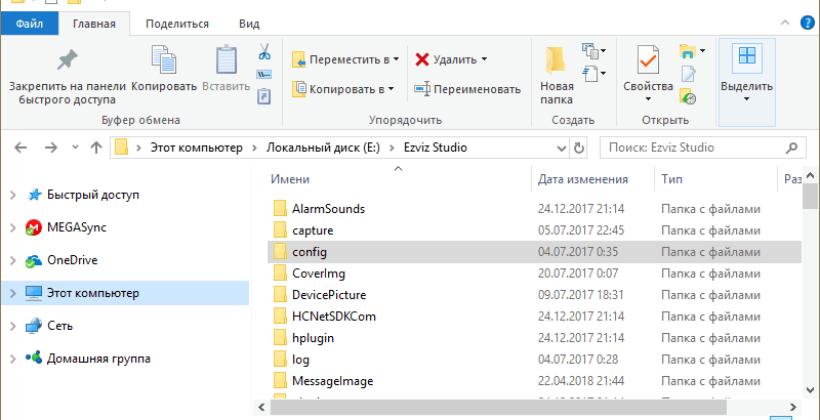Click the red X Удалить (Delete) button
Screen dimensions: 820x420
click(x=446, y=60)
